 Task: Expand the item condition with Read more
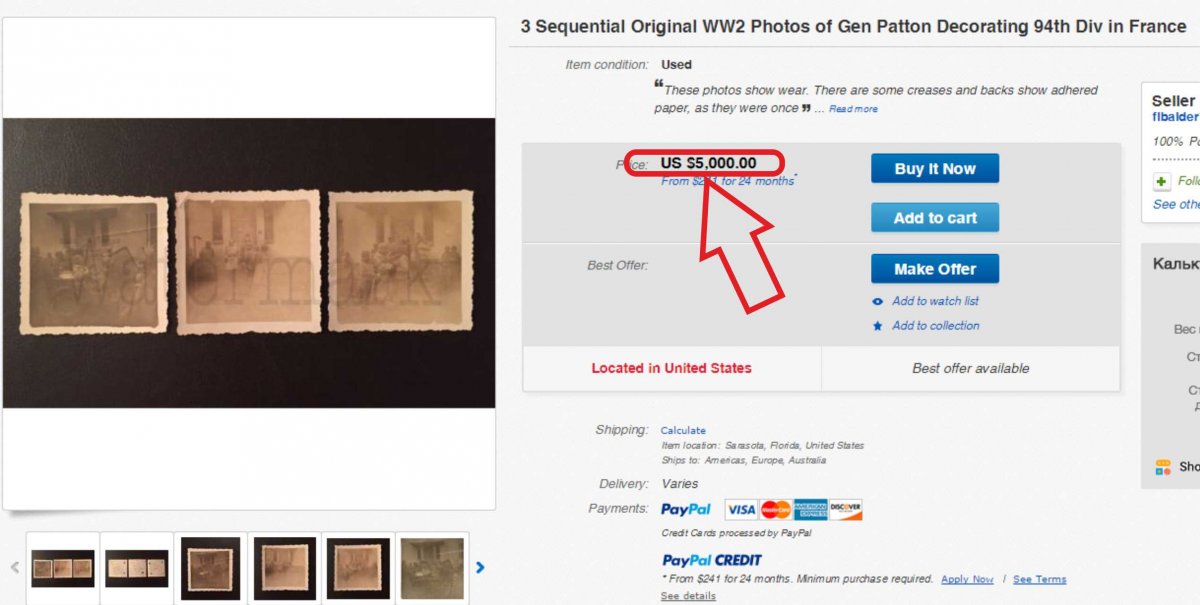(853, 109)
